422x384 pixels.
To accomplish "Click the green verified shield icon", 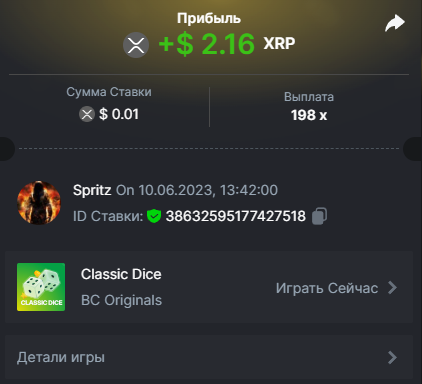I will (154, 216).
